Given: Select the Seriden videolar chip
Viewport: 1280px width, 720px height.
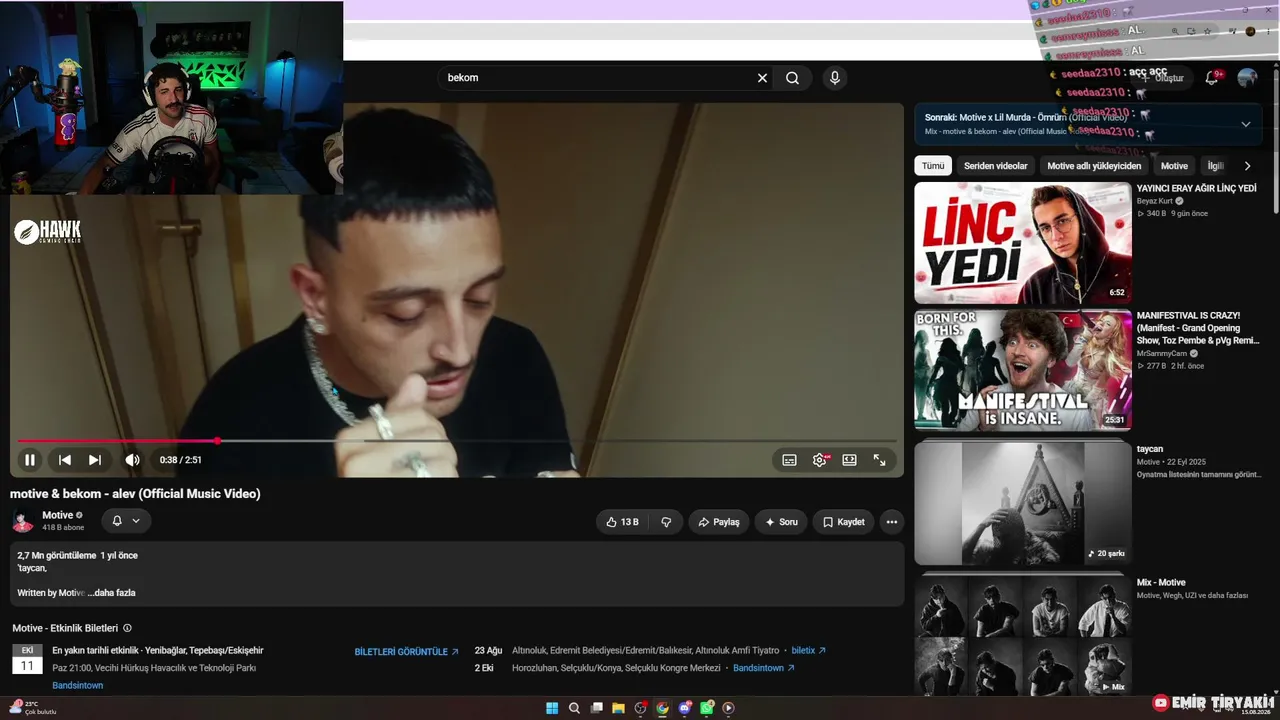Looking at the screenshot, I should 995,166.
